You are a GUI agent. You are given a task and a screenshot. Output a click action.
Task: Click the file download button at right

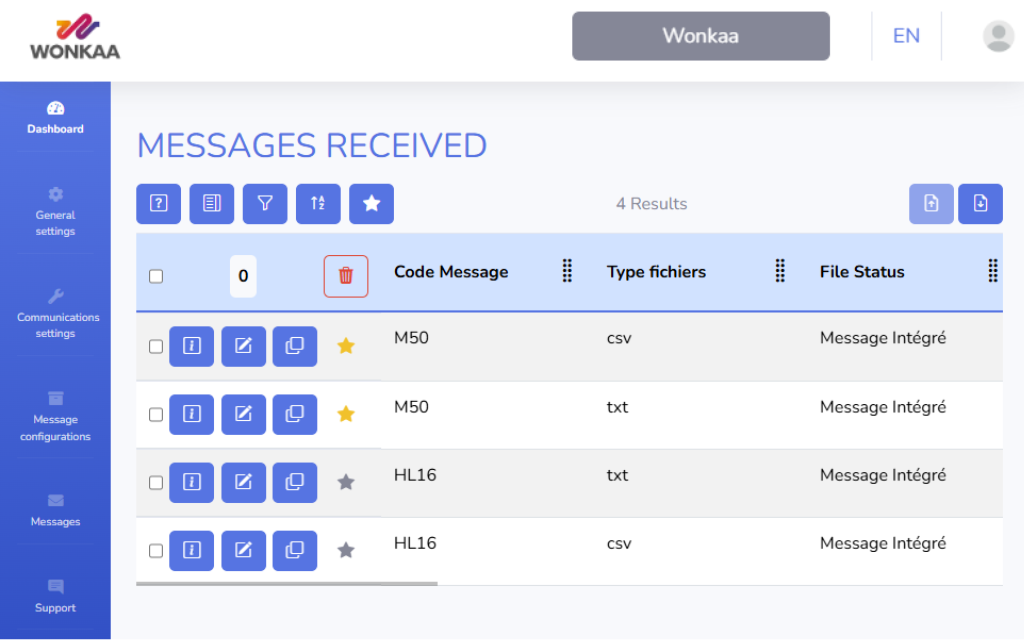tap(980, 204)
